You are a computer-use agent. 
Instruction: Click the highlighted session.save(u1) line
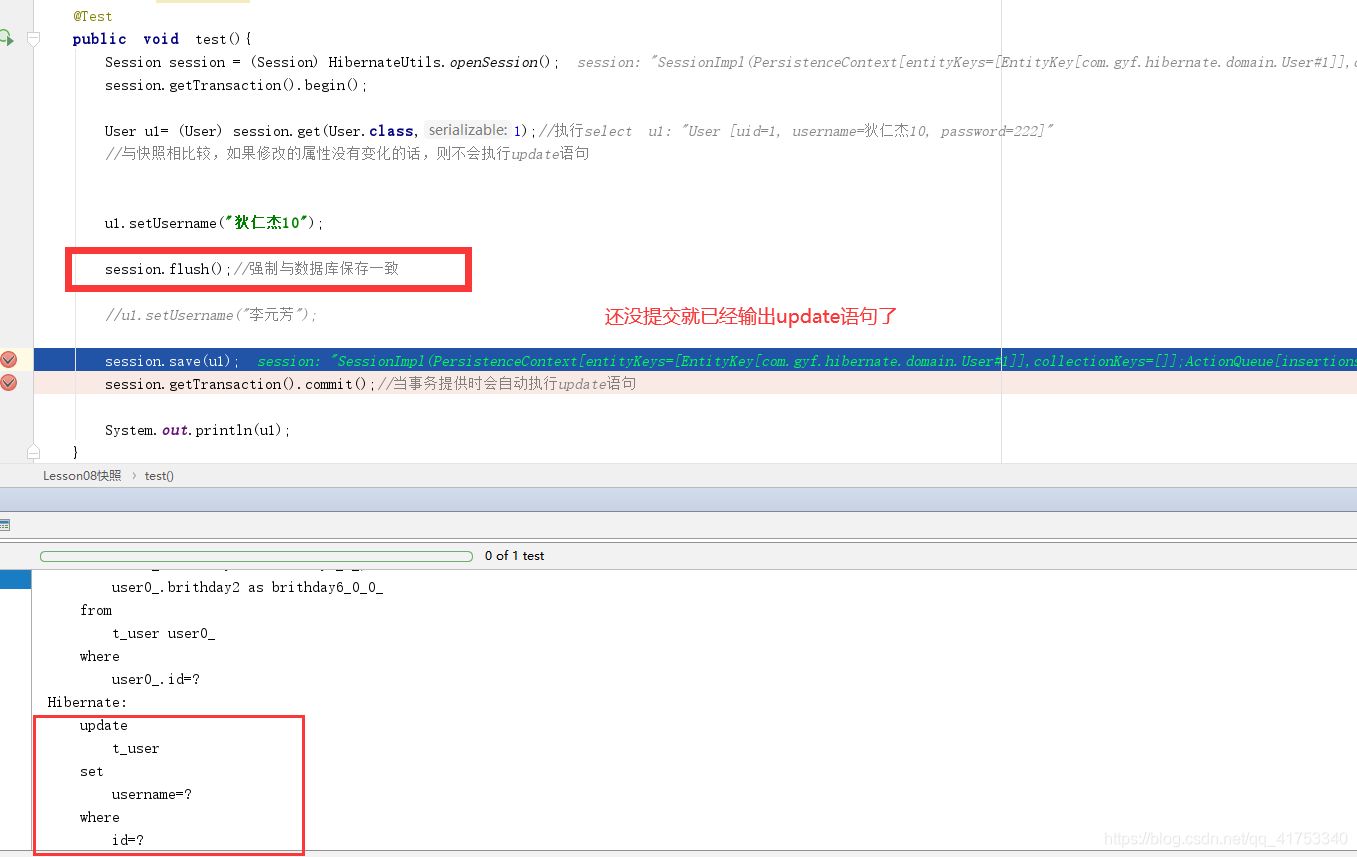172,361
